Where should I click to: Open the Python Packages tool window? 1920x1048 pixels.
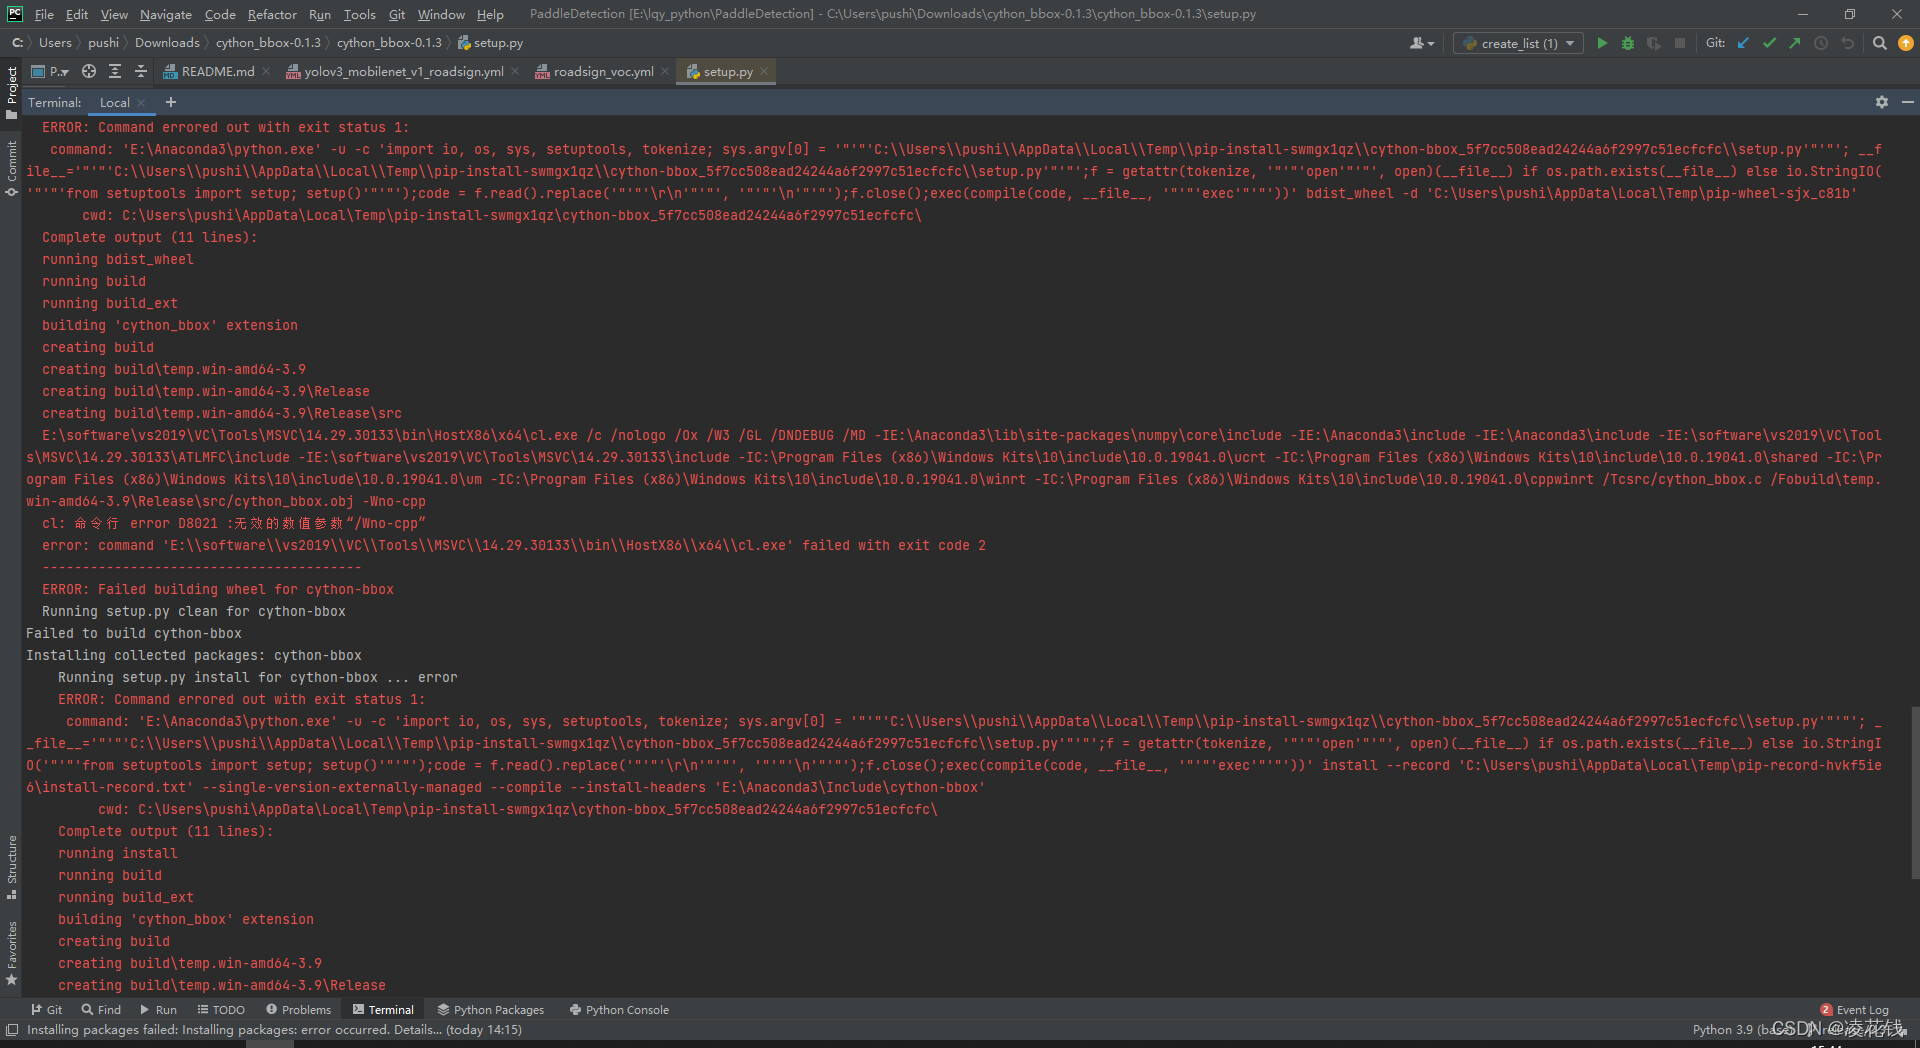point(490,1009)
